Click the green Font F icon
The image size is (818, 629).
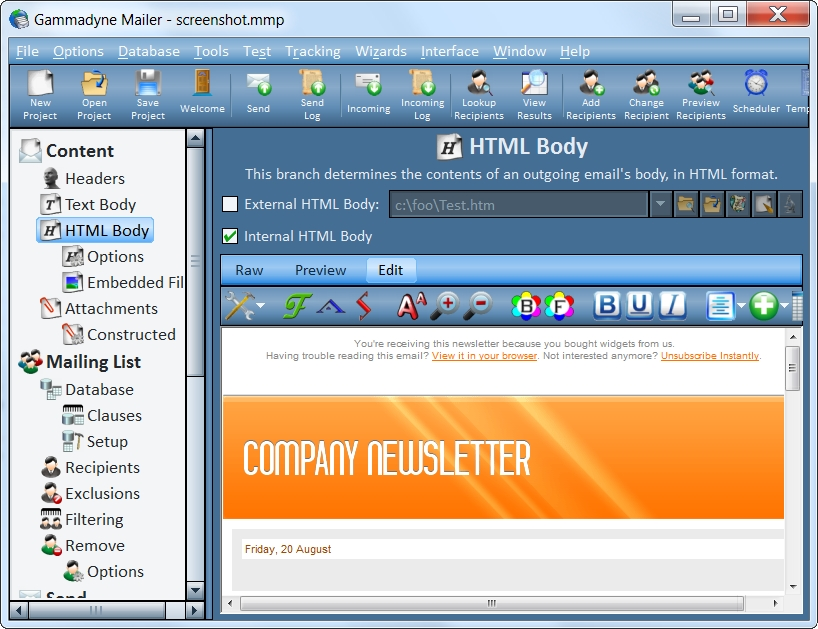[297, 306]
